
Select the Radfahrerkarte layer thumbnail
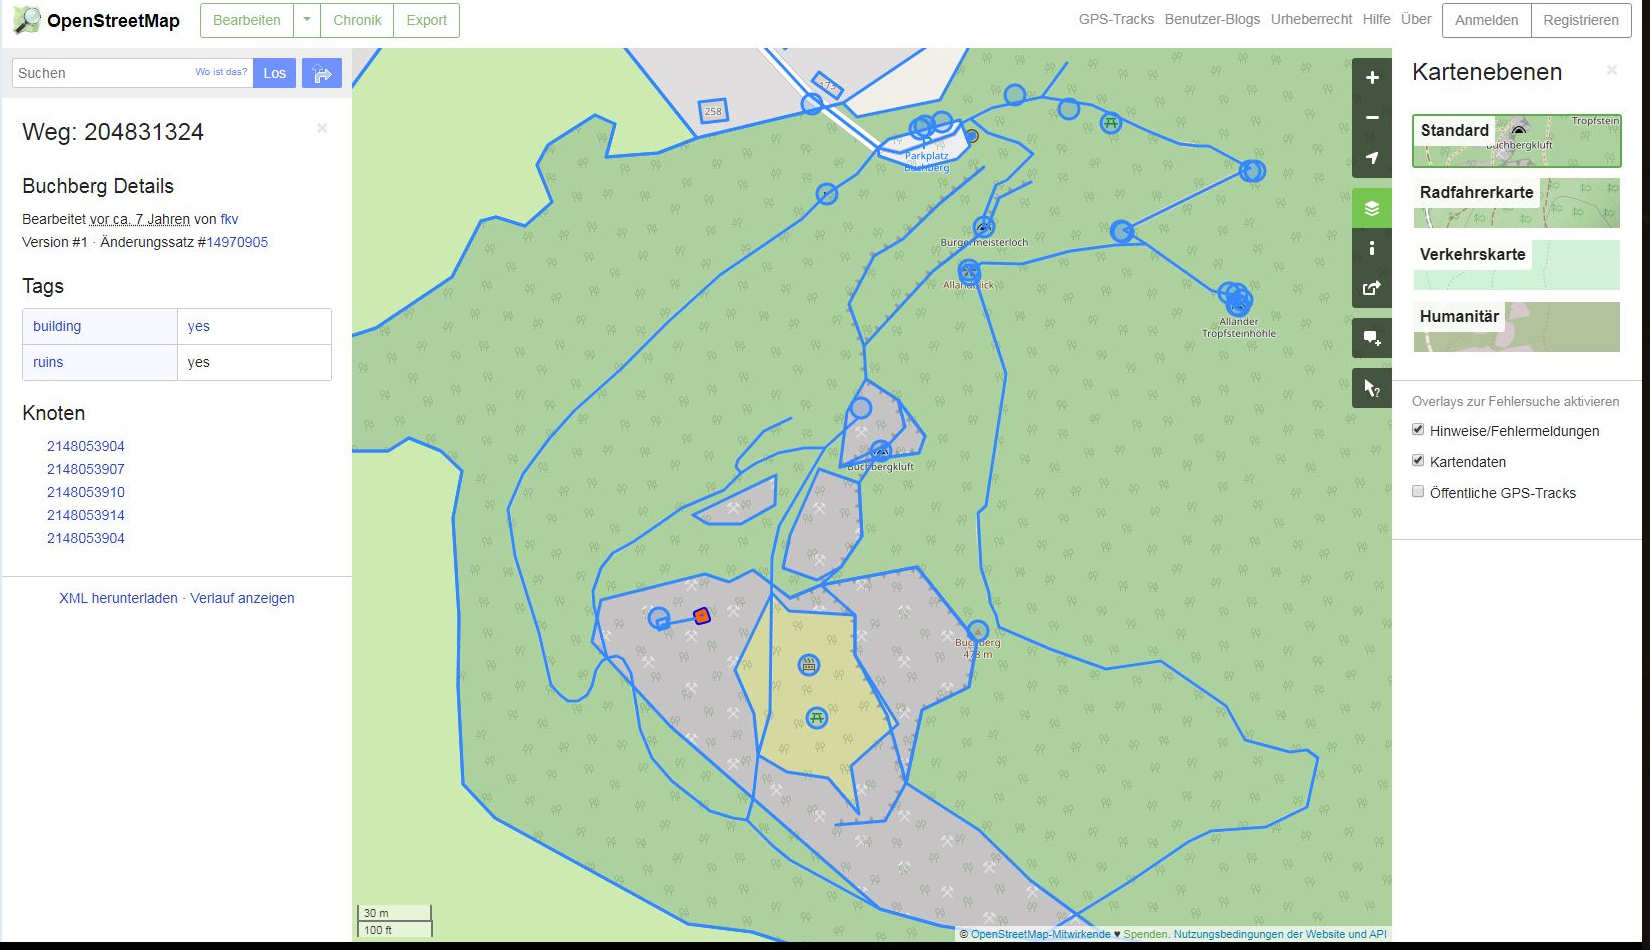(1516, 203)
